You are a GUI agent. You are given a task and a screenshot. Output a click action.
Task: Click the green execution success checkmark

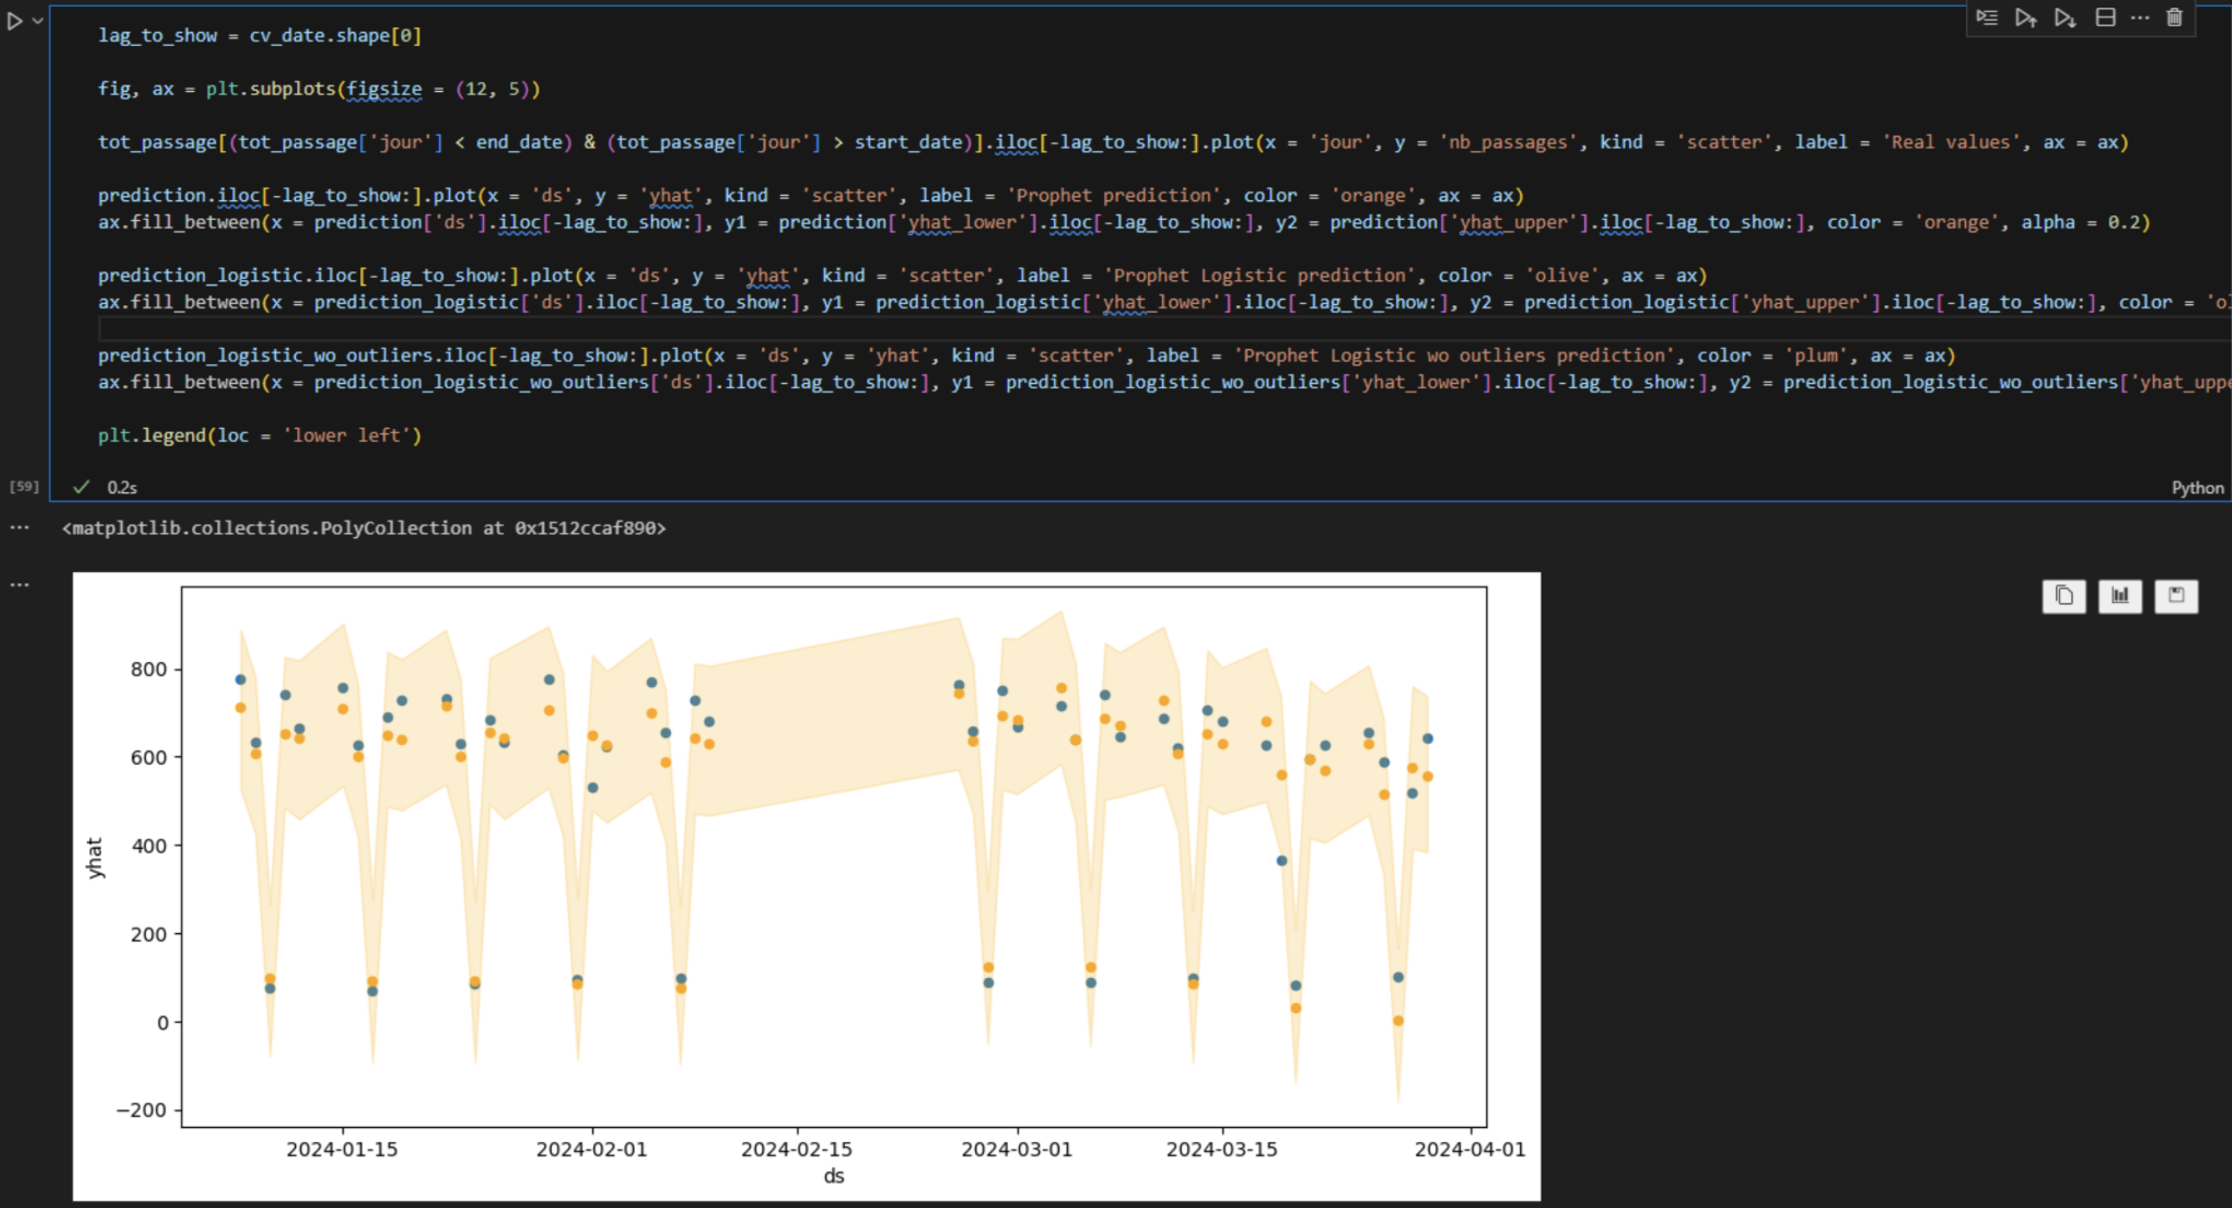[x=82, y=487]
